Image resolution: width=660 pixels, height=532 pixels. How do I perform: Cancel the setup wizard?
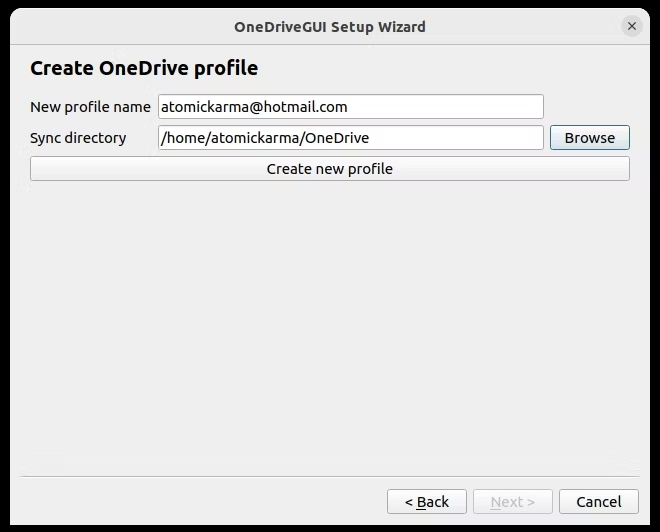pyautogui.click(x=599, y=502)
